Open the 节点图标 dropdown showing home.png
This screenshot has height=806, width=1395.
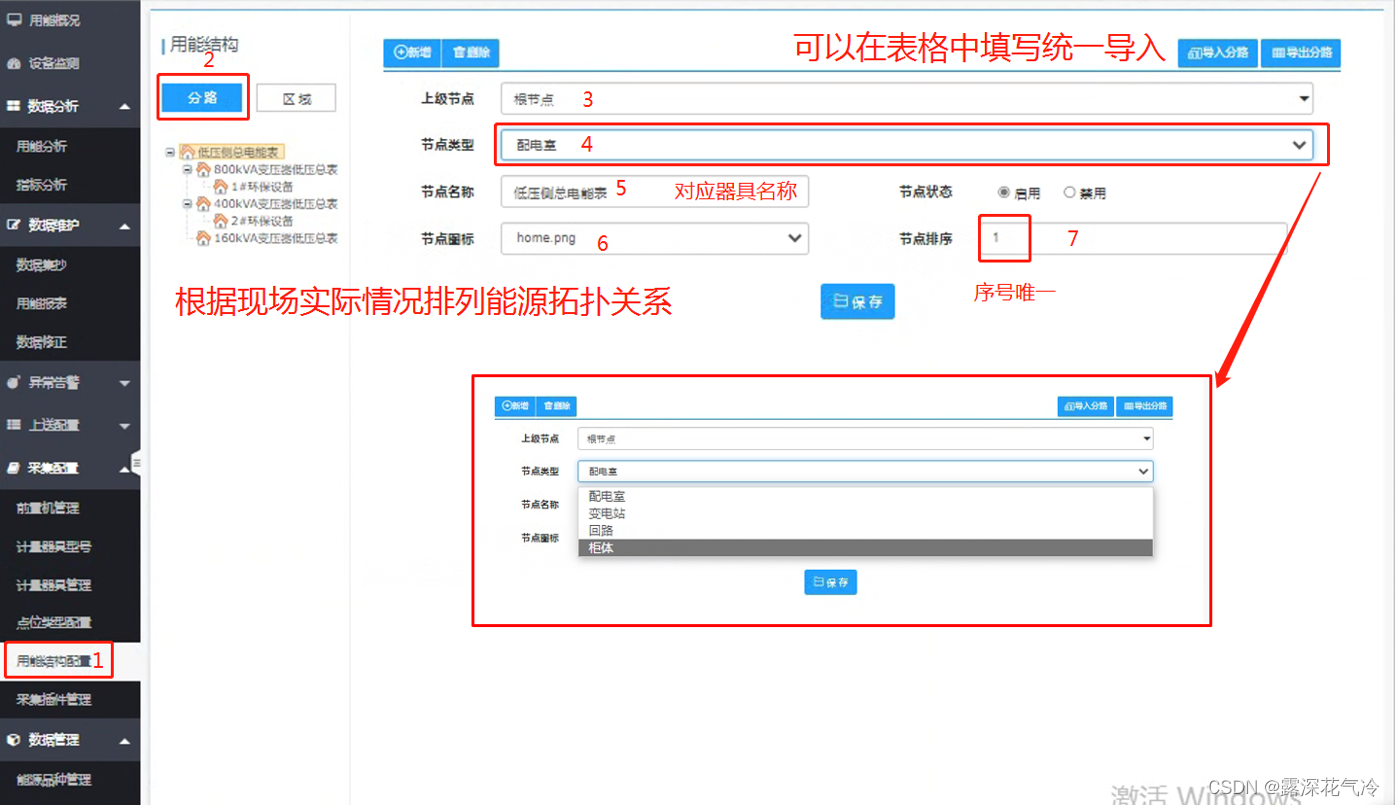click(x=654, y=238)
